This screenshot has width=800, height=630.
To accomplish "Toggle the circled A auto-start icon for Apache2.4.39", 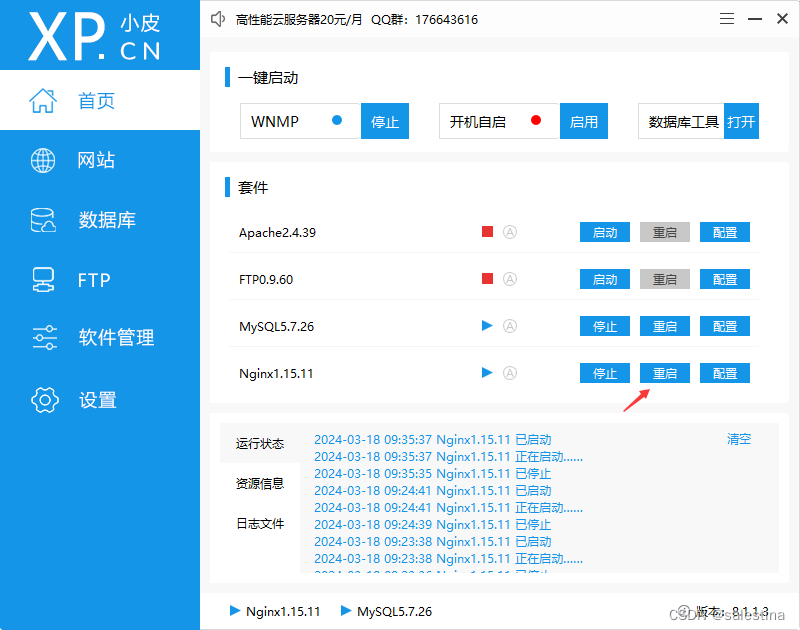I will 510,232.
